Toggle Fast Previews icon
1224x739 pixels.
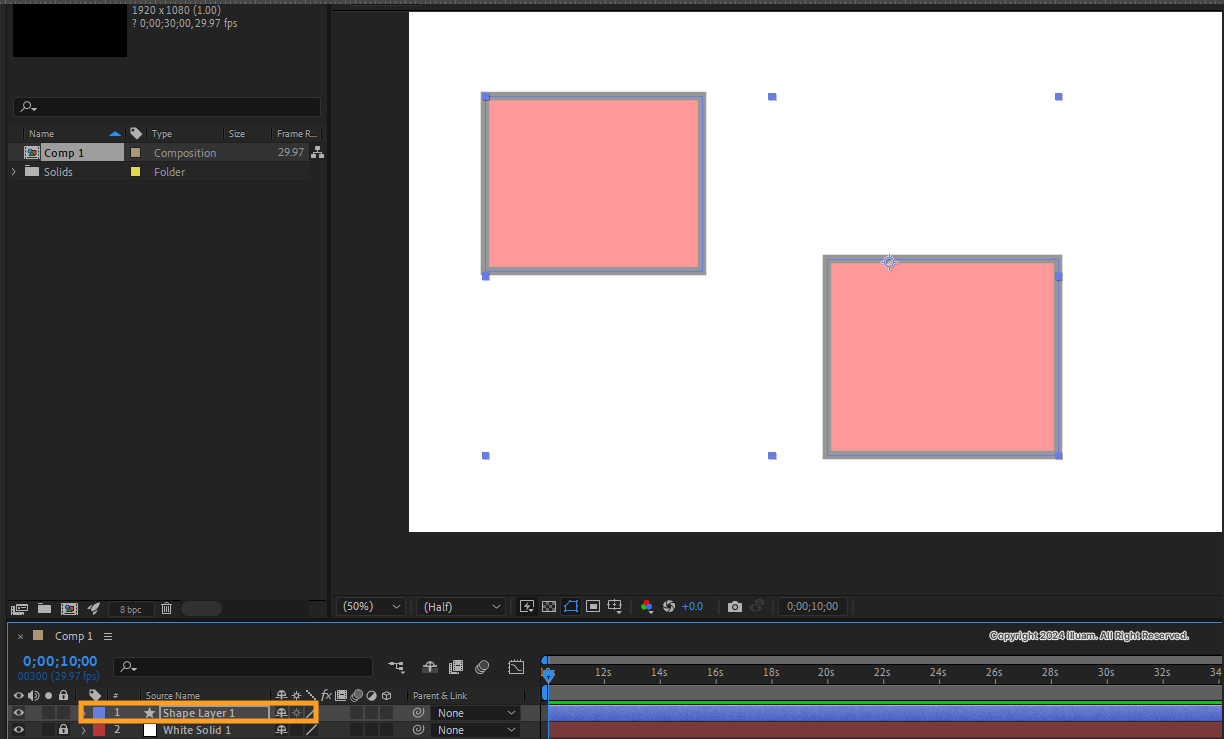[x=527, y=606]
